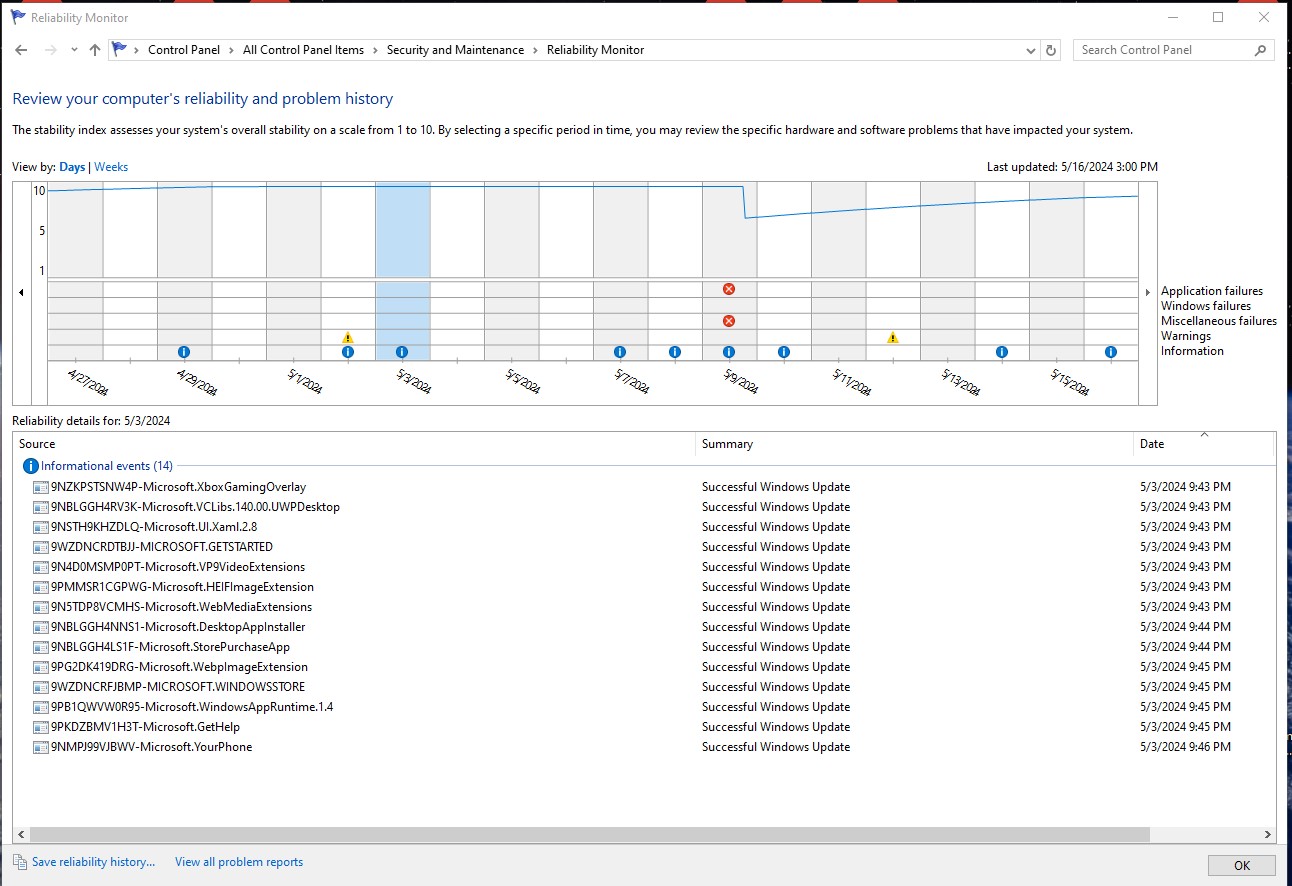Switch the view to Weeks
1292x886 pixels.
(x=111, y=167)
